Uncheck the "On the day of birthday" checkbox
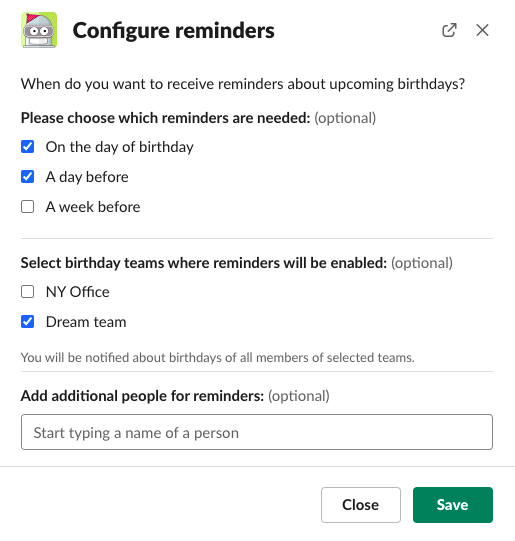515x541 pixels. tap(28, 147)
